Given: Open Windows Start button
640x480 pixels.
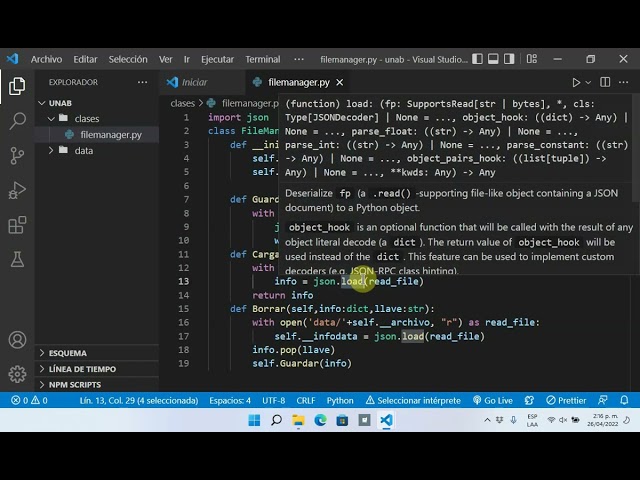Looking at the screenshot, I should click(x=254, y=420).
